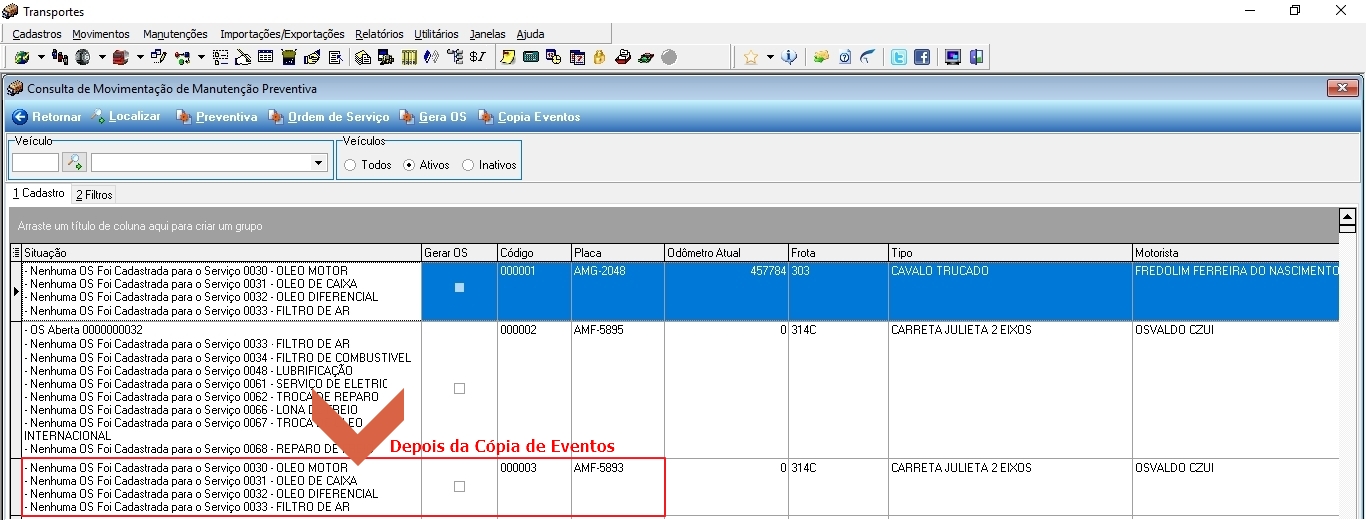Open the Cadastros menu
This screenshot has width=1366, height=520.
click(37, 34)
